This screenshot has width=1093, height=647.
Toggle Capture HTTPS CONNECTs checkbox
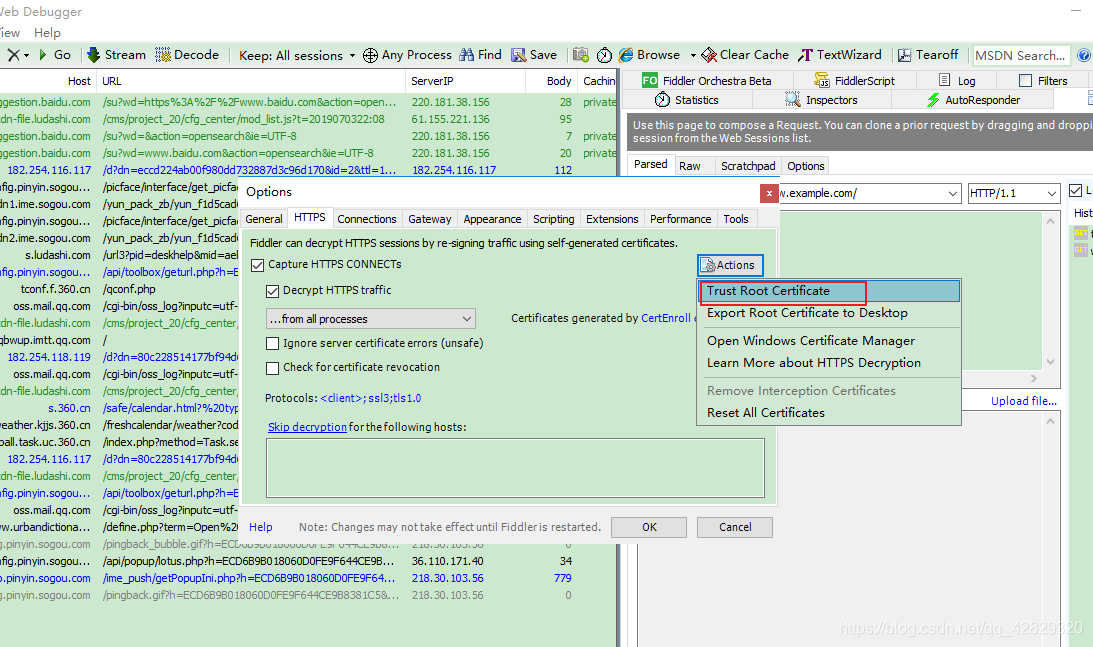coord(258,265)
